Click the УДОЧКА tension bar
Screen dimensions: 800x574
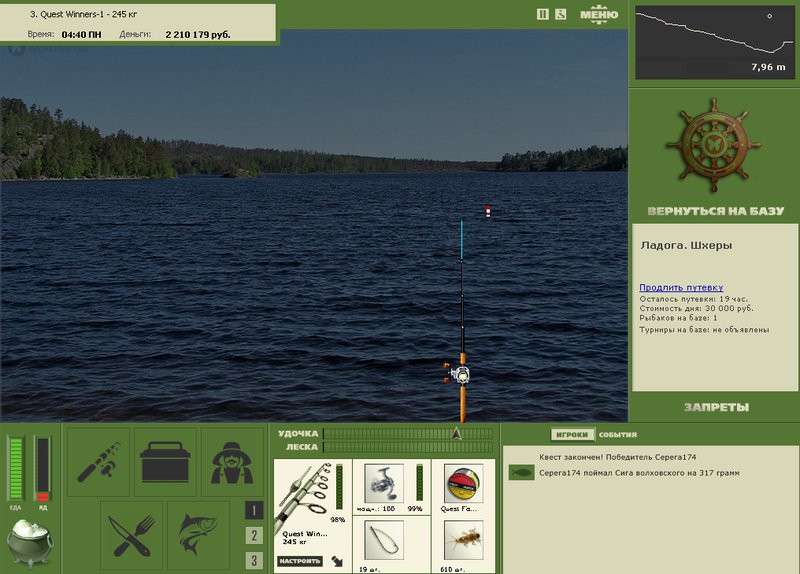click(x=408, y=434)
